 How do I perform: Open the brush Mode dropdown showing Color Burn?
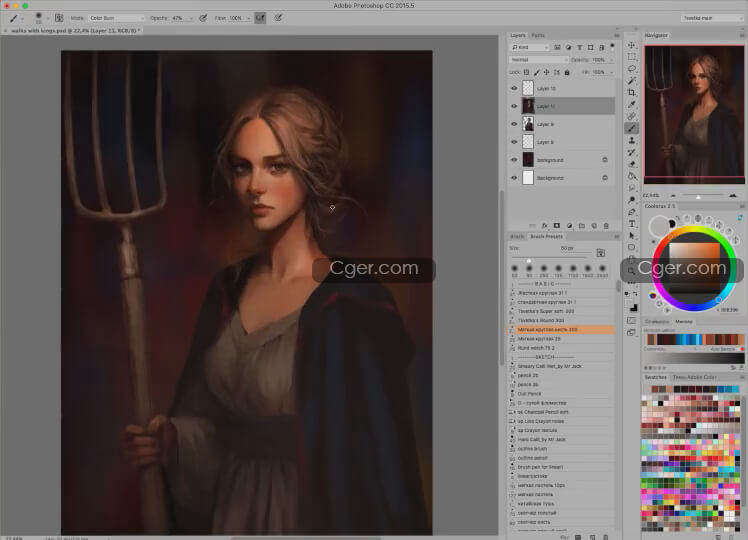[116, 18]
